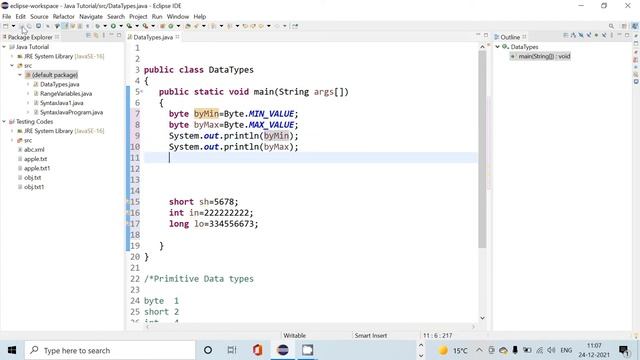640x360 pixels.
Task: Open the Navigate menu
Action: pyautogui.click(x=91, y=16)
